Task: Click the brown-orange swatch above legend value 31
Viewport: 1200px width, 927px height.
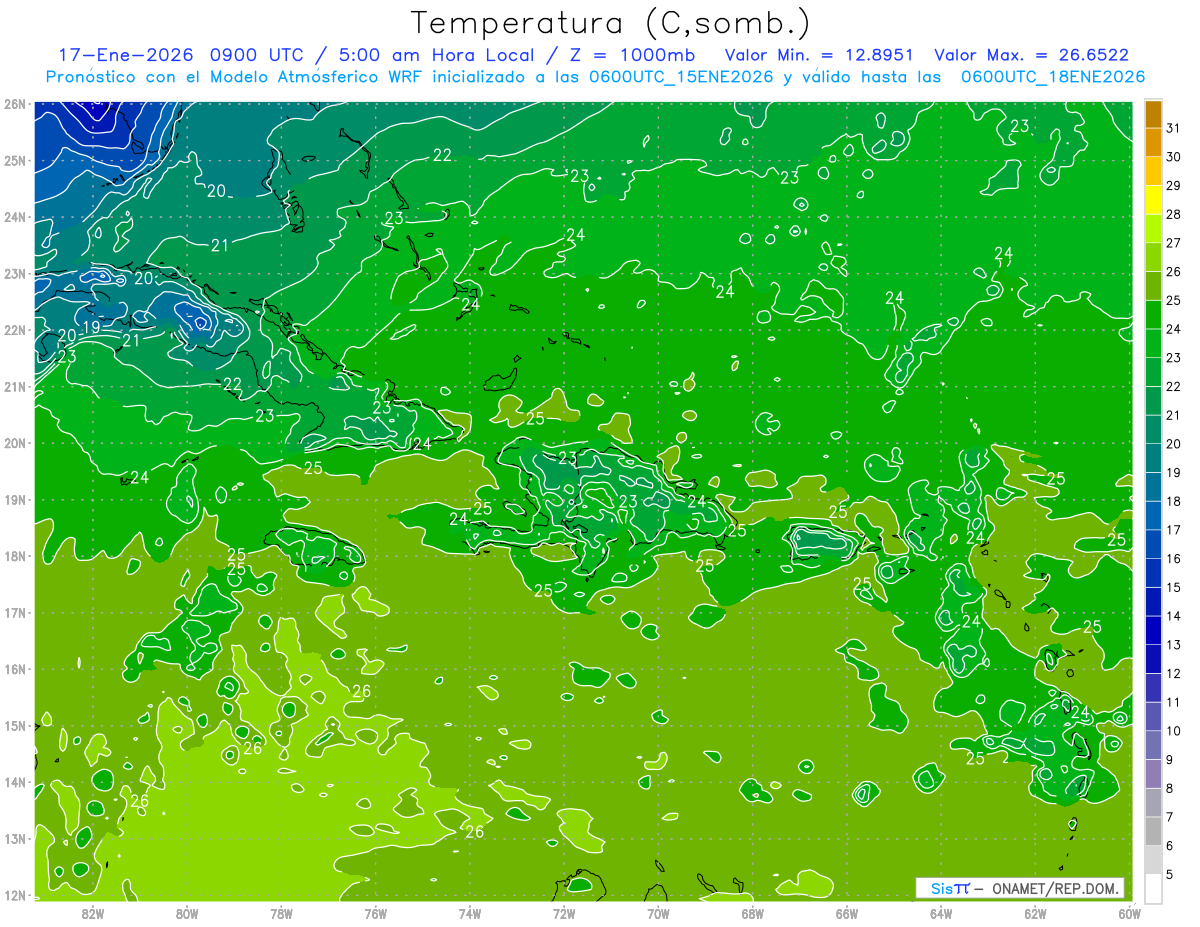Action: click(x=1153, y=114)
